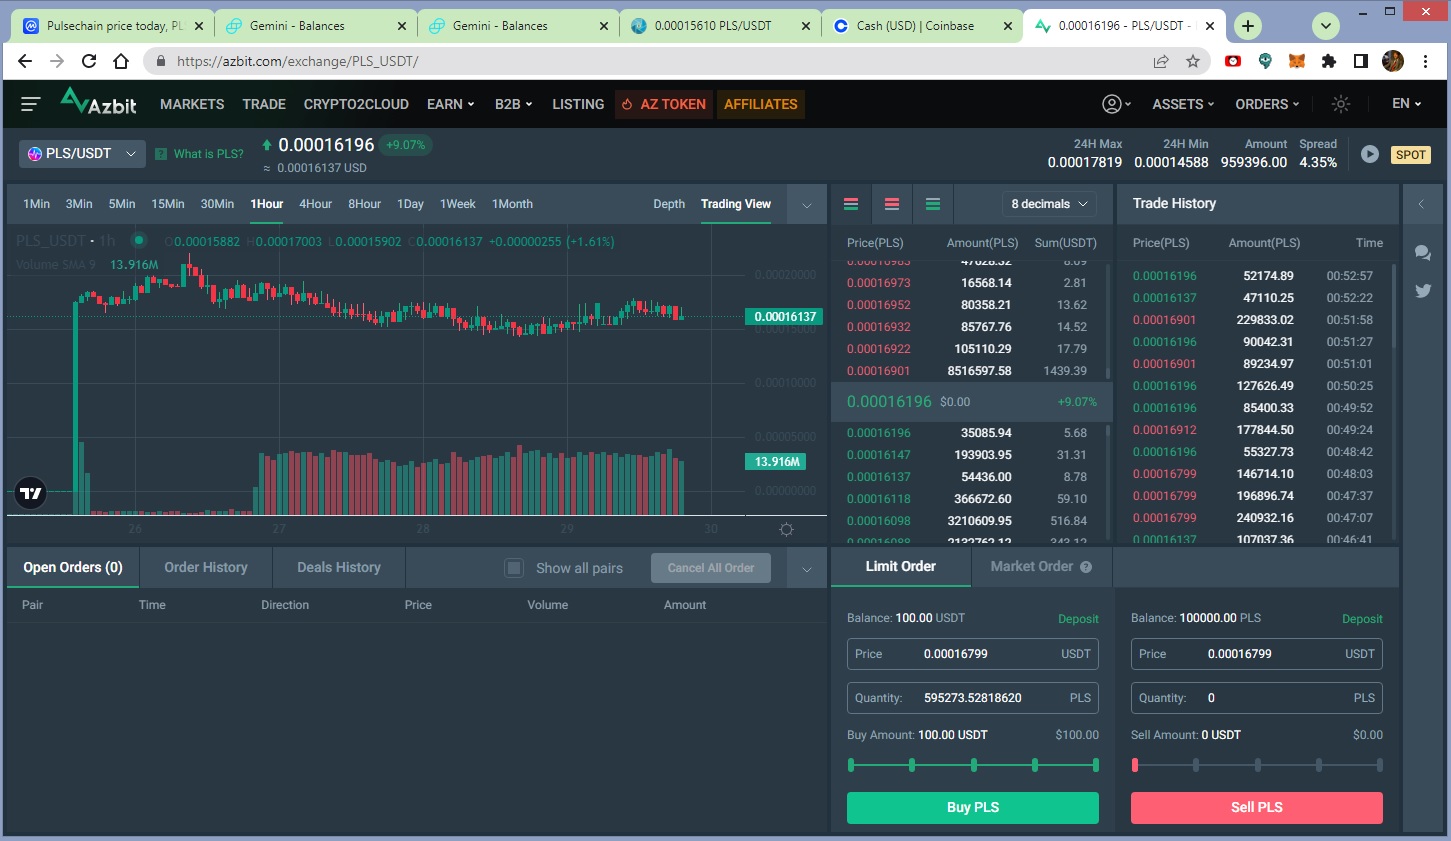Click the red YouTube-style extension icon
Viewport: 1451px width, 841px height.
click(1233, 61)
